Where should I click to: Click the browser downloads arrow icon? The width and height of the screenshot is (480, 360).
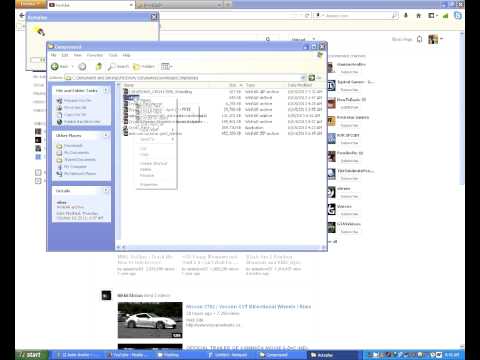coord(406,15)
